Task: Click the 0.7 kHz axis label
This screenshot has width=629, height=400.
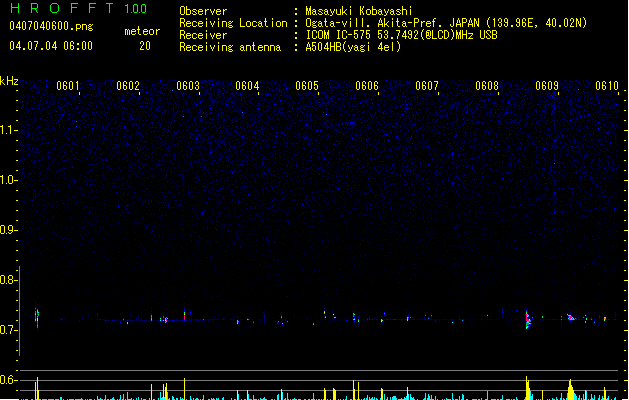Action: pyautogui.click(x=7, y=330)
